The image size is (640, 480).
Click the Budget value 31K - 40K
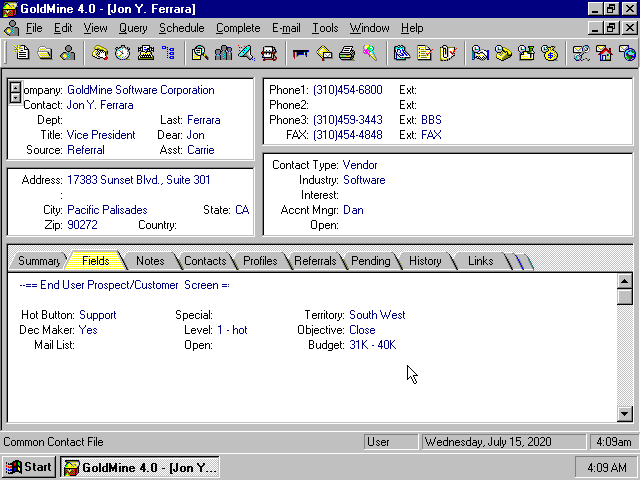[373, 345]
